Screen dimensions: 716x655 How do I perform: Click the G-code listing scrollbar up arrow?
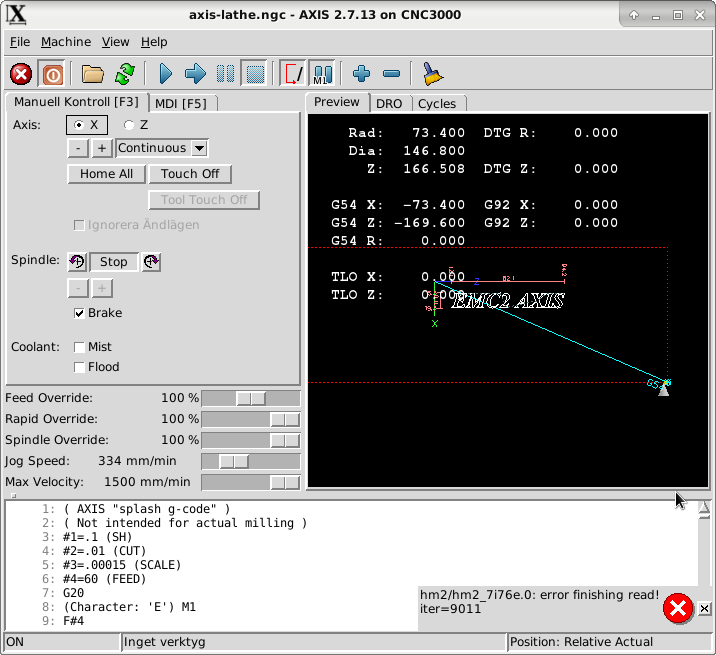[x=704, y=507]
